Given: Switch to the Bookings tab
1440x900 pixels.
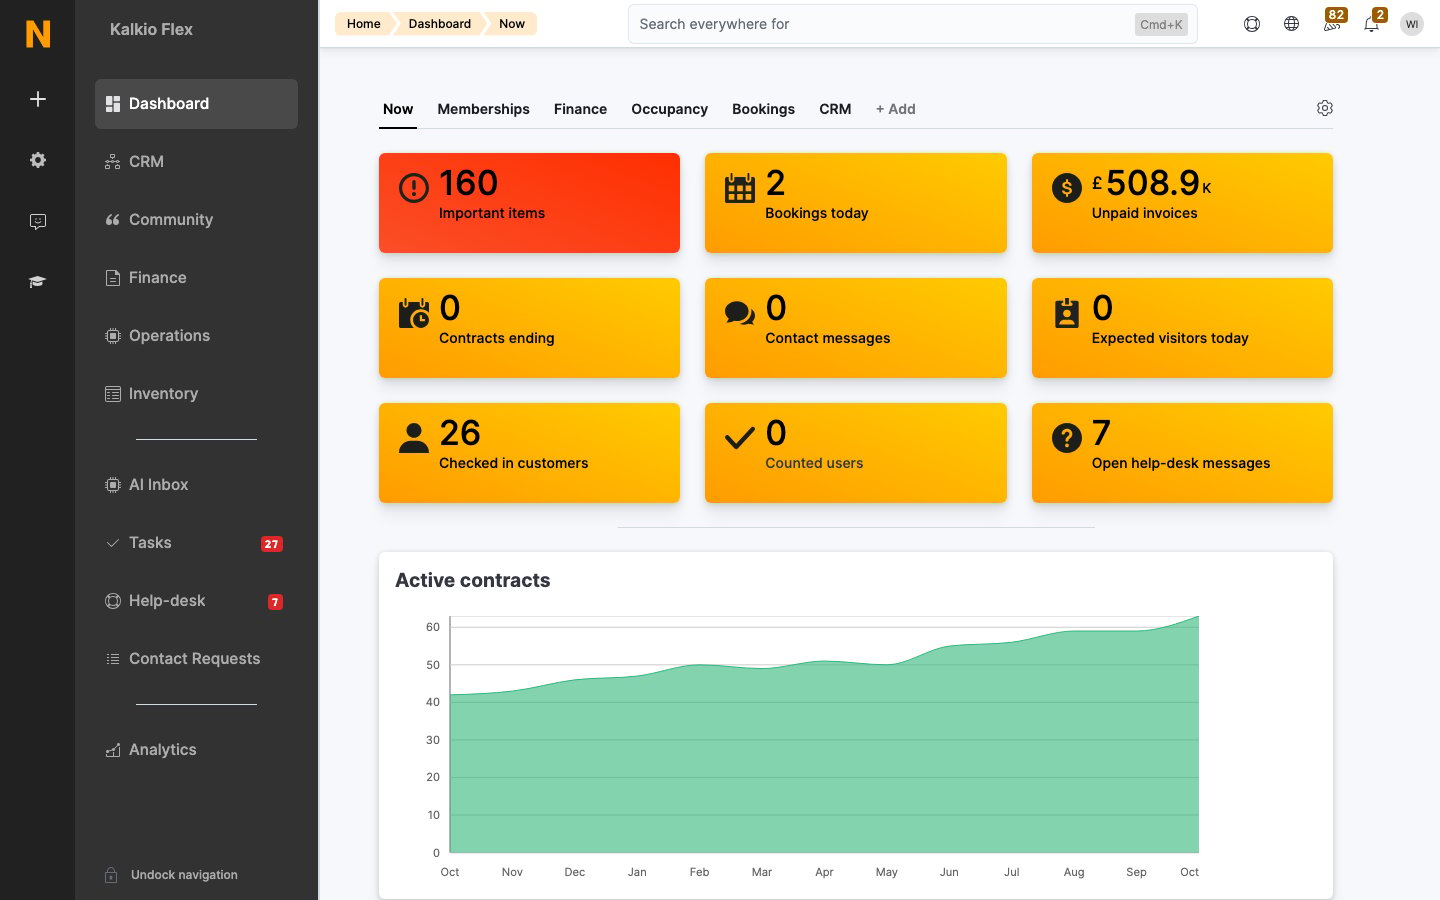Looking at the screenshot, I should [x=763, y=109].
